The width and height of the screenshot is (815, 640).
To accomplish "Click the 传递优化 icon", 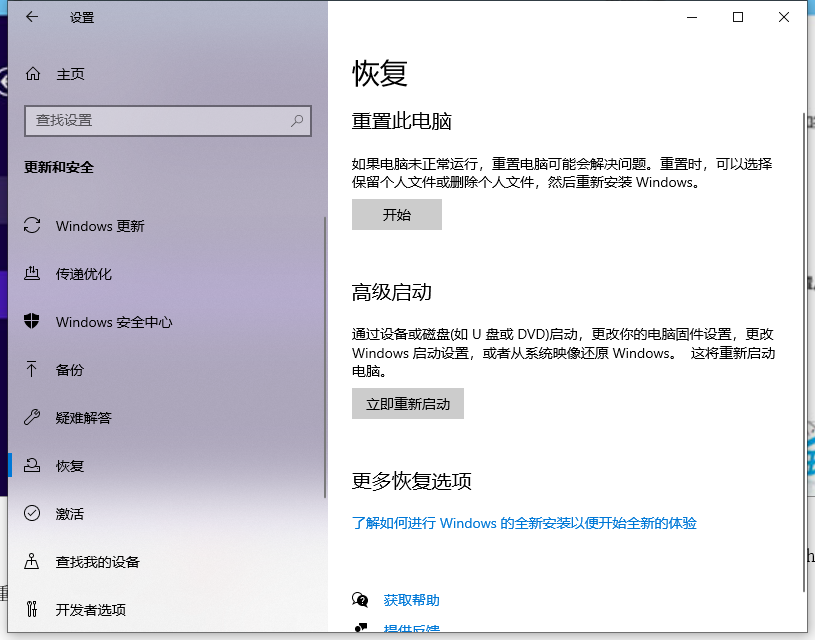I will 33,274.
